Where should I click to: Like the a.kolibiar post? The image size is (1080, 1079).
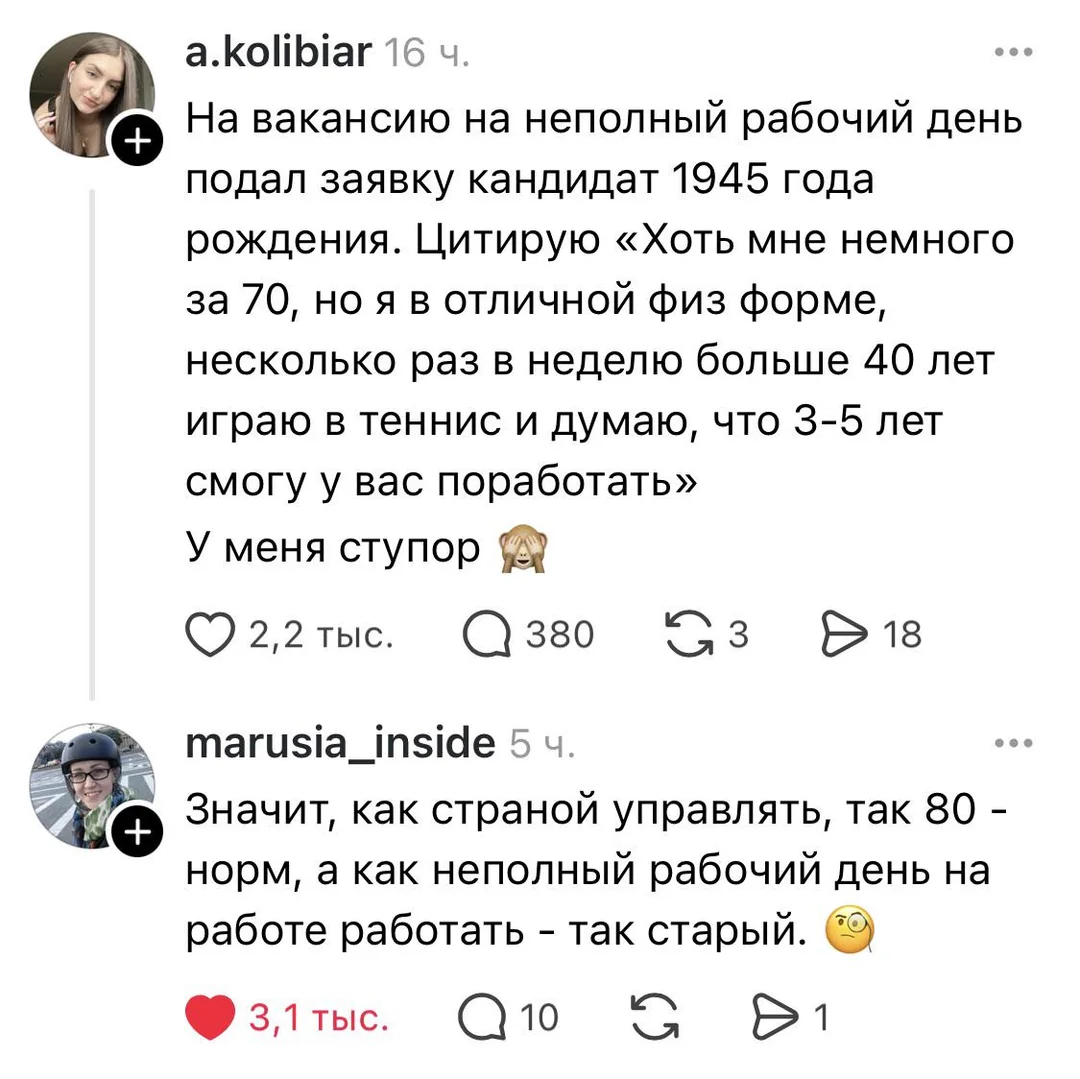pos(211,634)
